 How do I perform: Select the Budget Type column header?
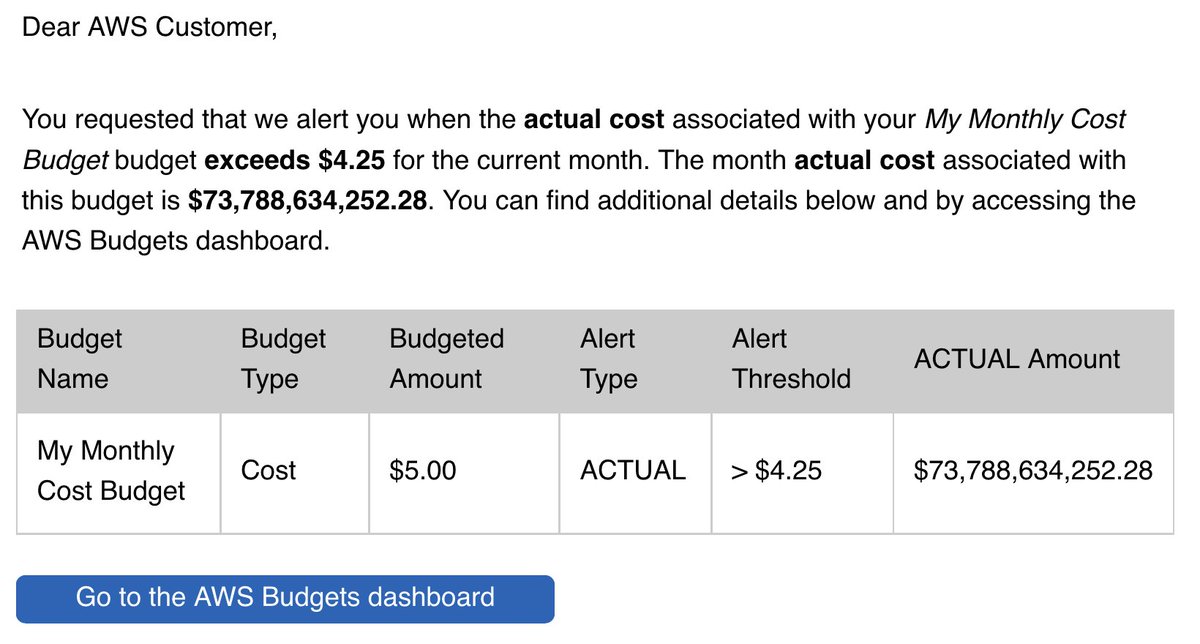pos(295,359)
